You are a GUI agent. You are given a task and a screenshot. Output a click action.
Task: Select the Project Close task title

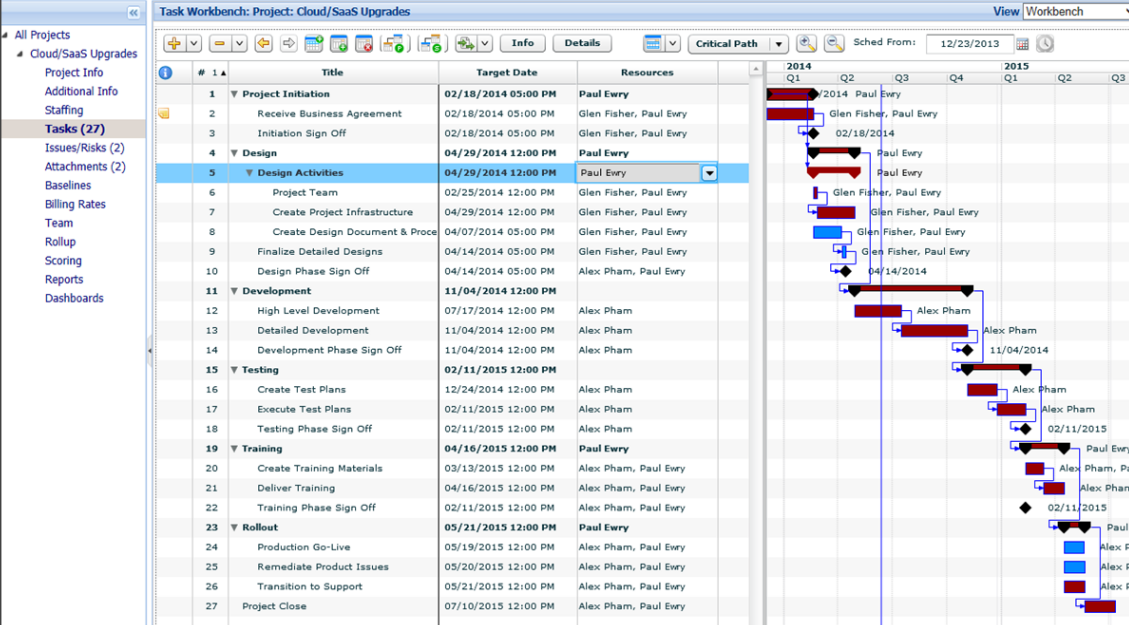click(x=274, y=606)
